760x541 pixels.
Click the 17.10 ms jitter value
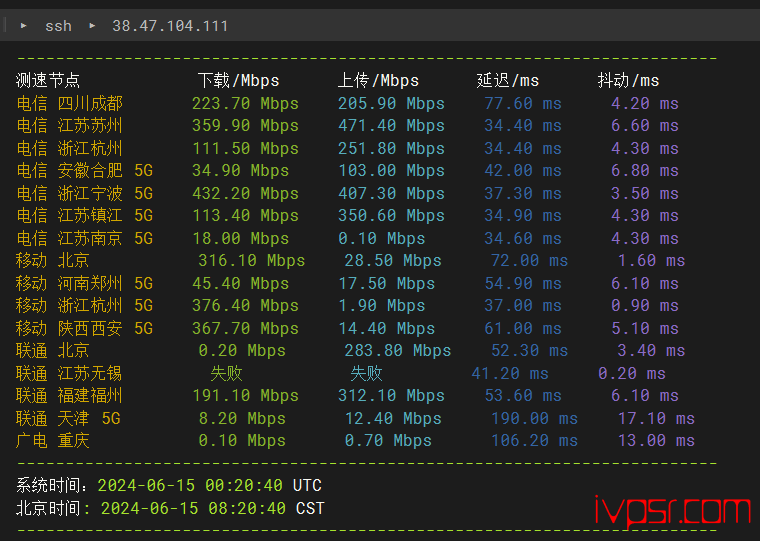pyautogui.click(x=656, y=418)
